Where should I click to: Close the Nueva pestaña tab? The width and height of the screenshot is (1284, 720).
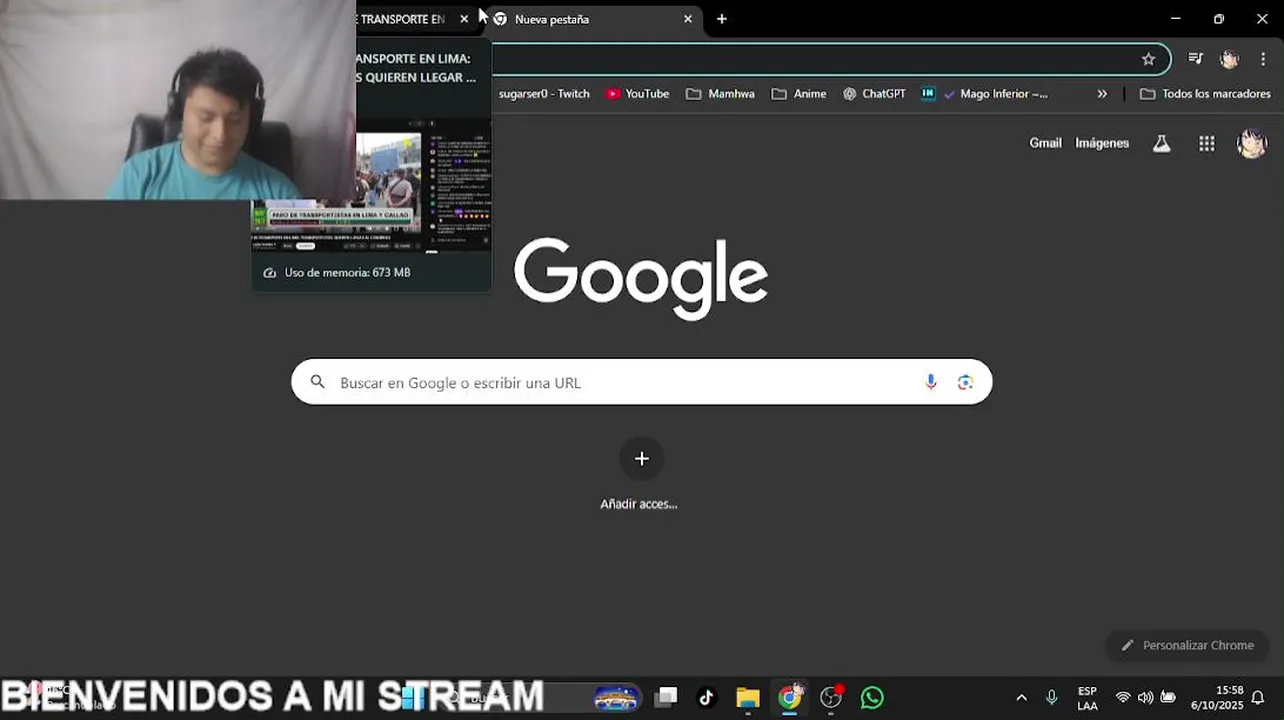coord(688,19)
